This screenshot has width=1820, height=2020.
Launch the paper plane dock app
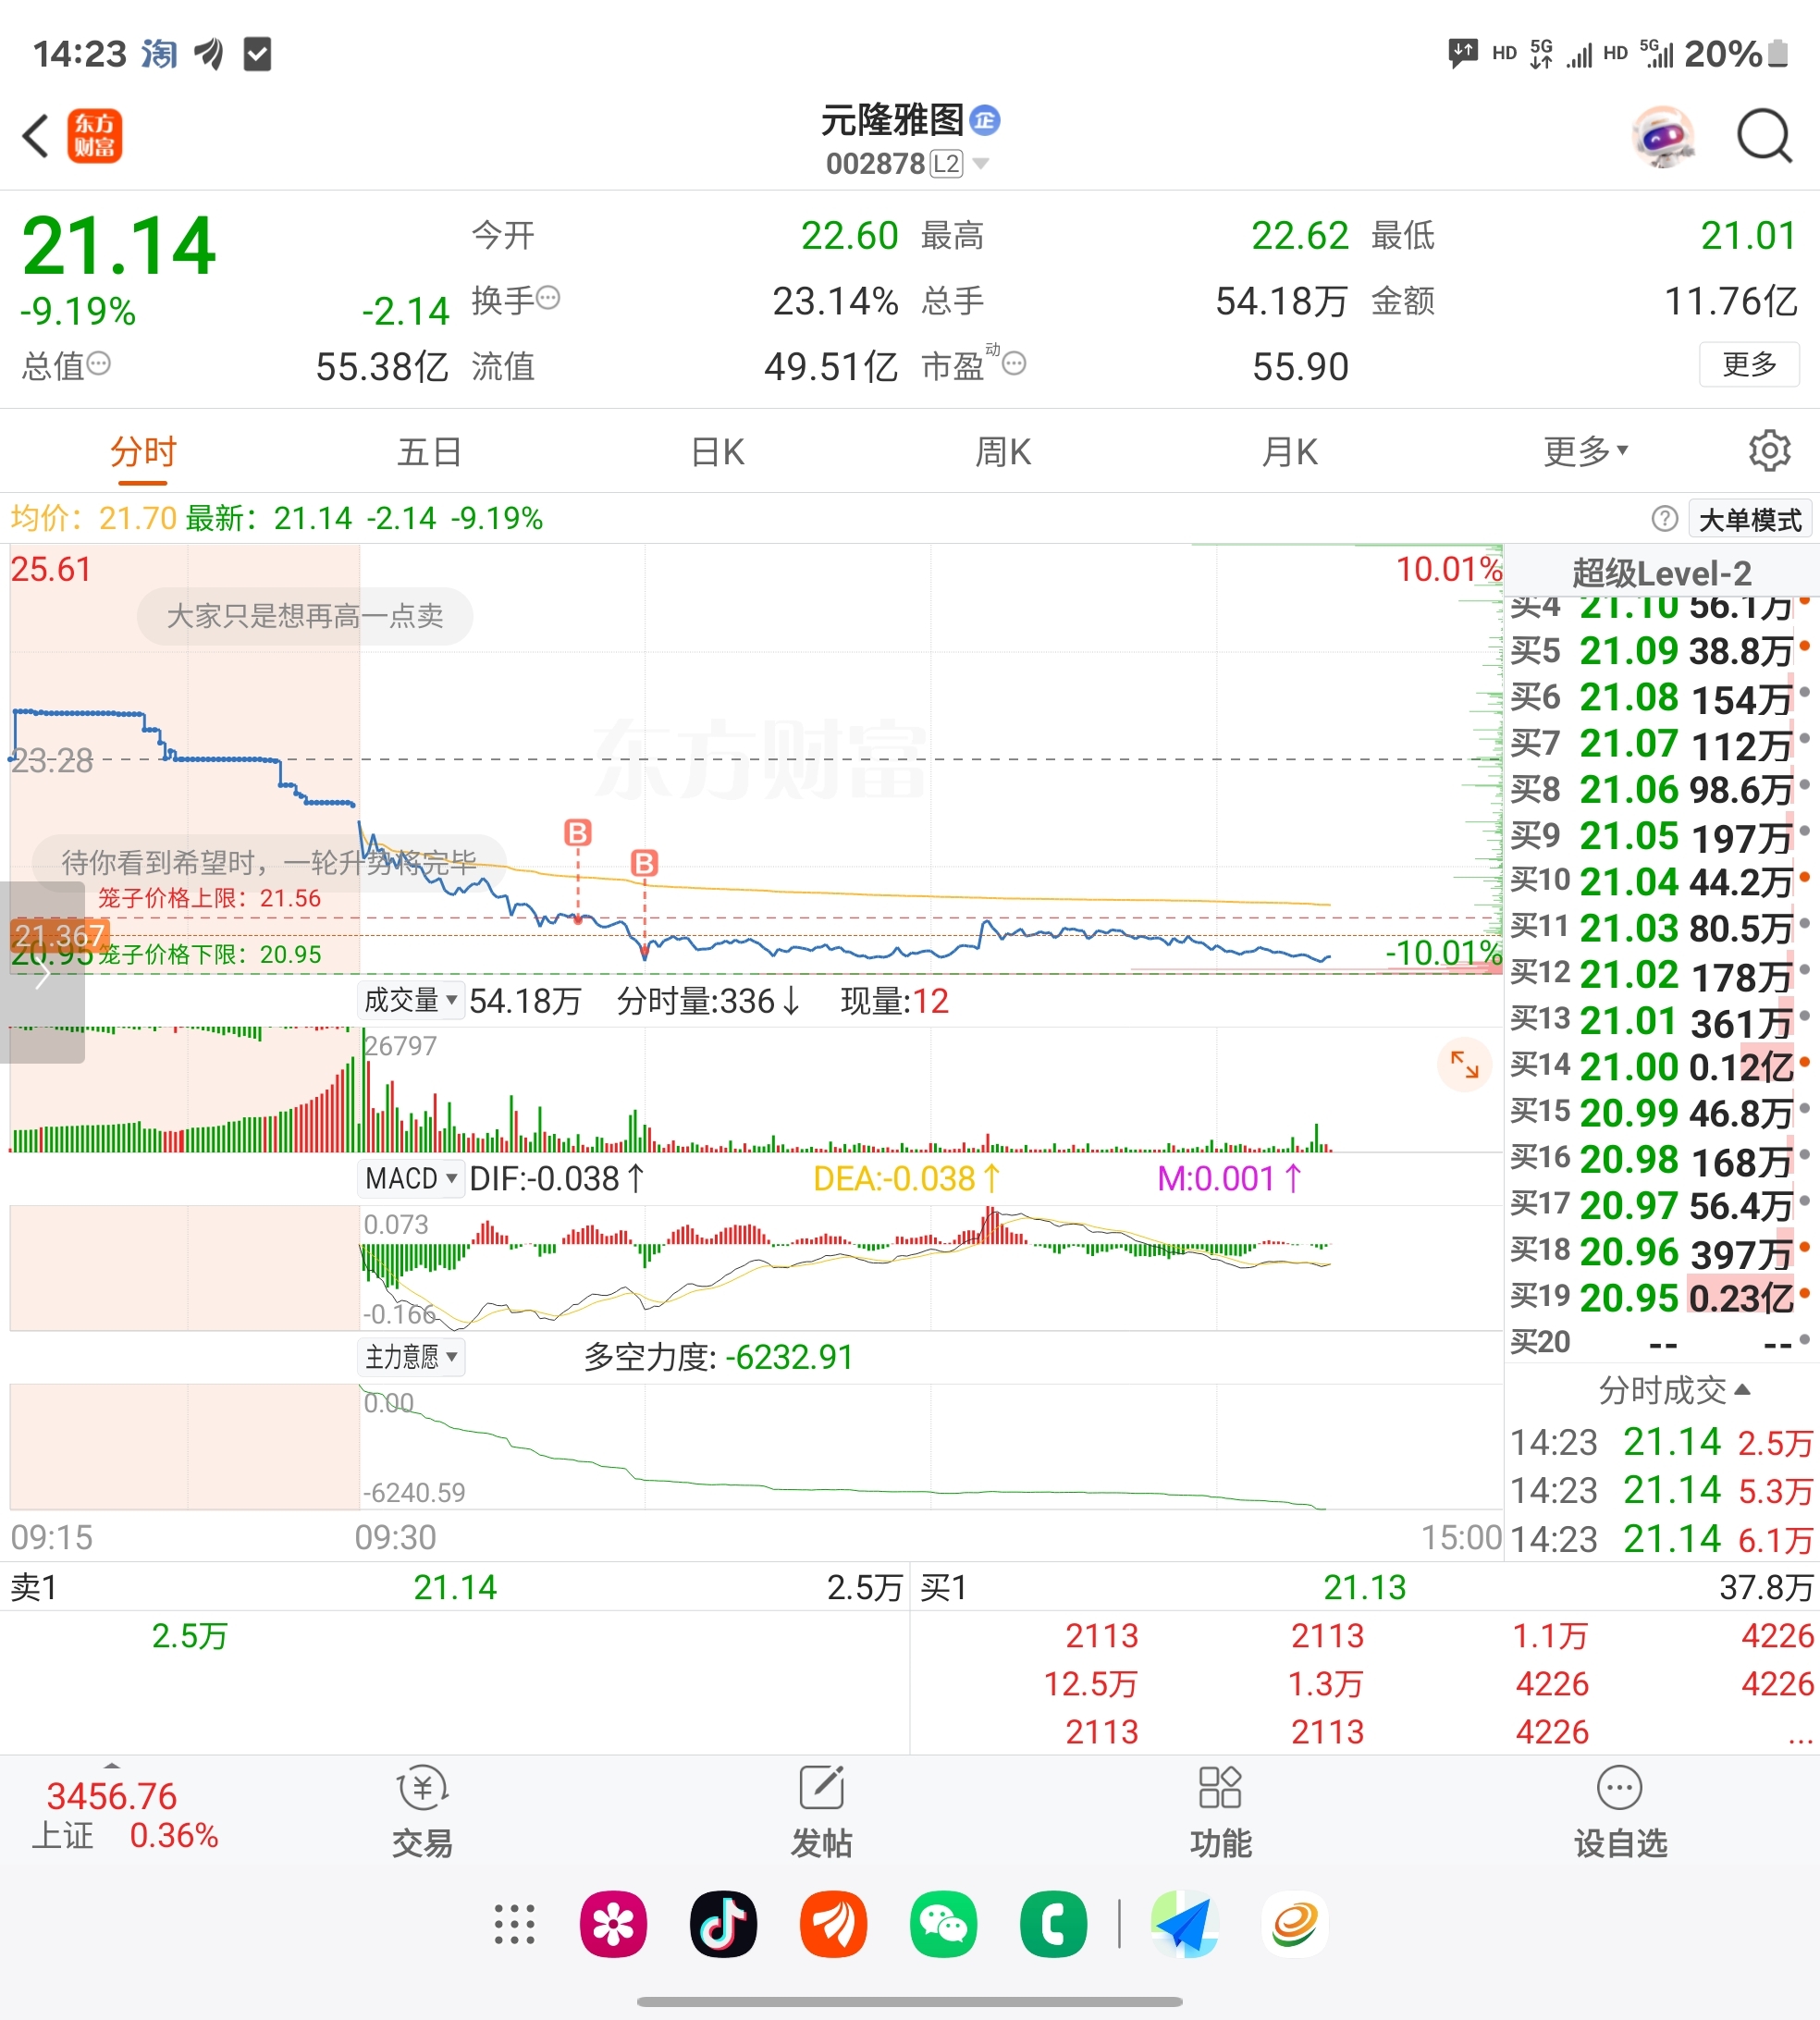[x=1184, y=1925]
